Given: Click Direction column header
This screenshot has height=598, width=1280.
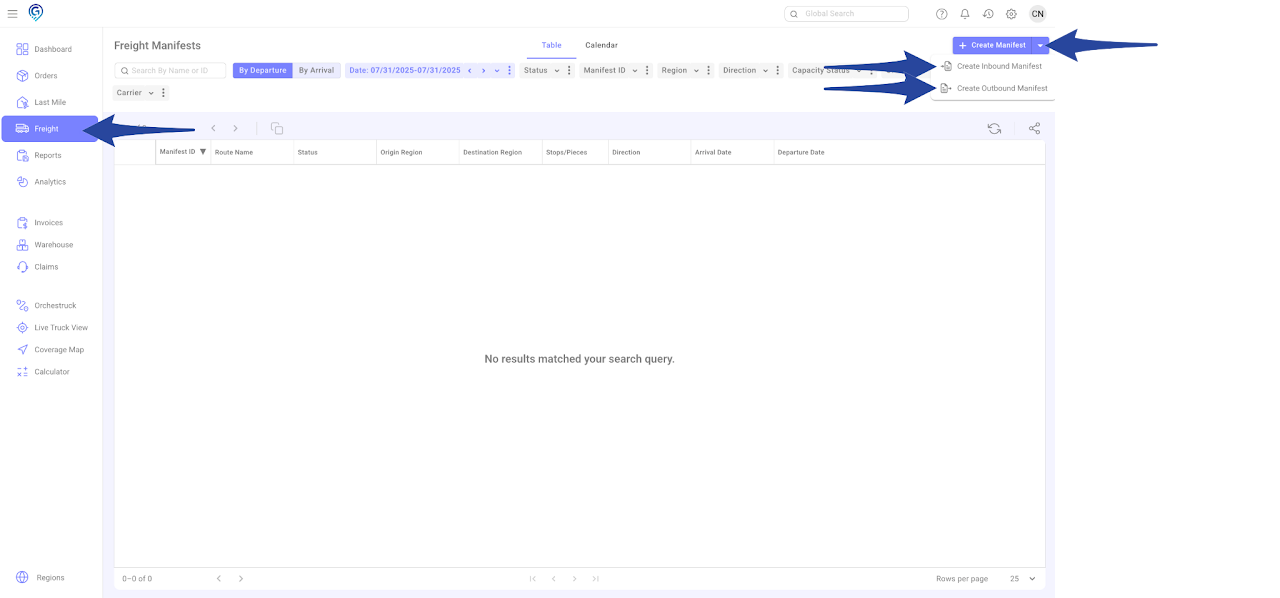Looking at the screenshot, I should click(x=626, y=152).
